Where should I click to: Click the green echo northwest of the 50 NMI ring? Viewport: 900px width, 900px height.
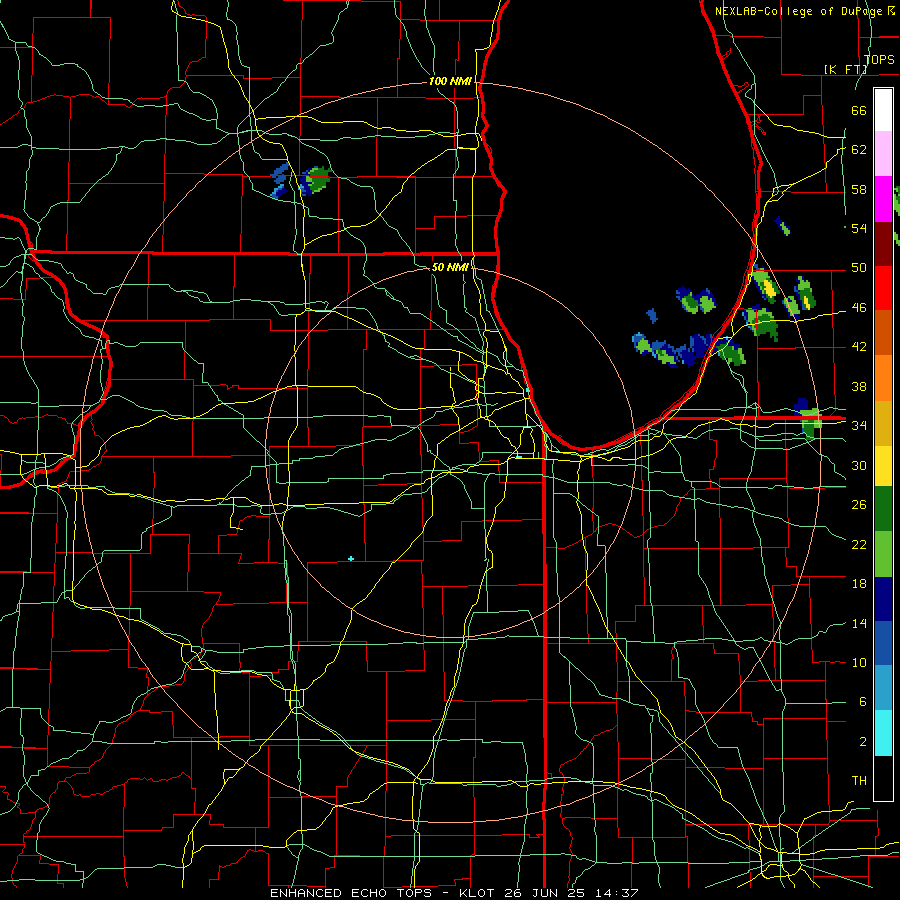point(315,181)
